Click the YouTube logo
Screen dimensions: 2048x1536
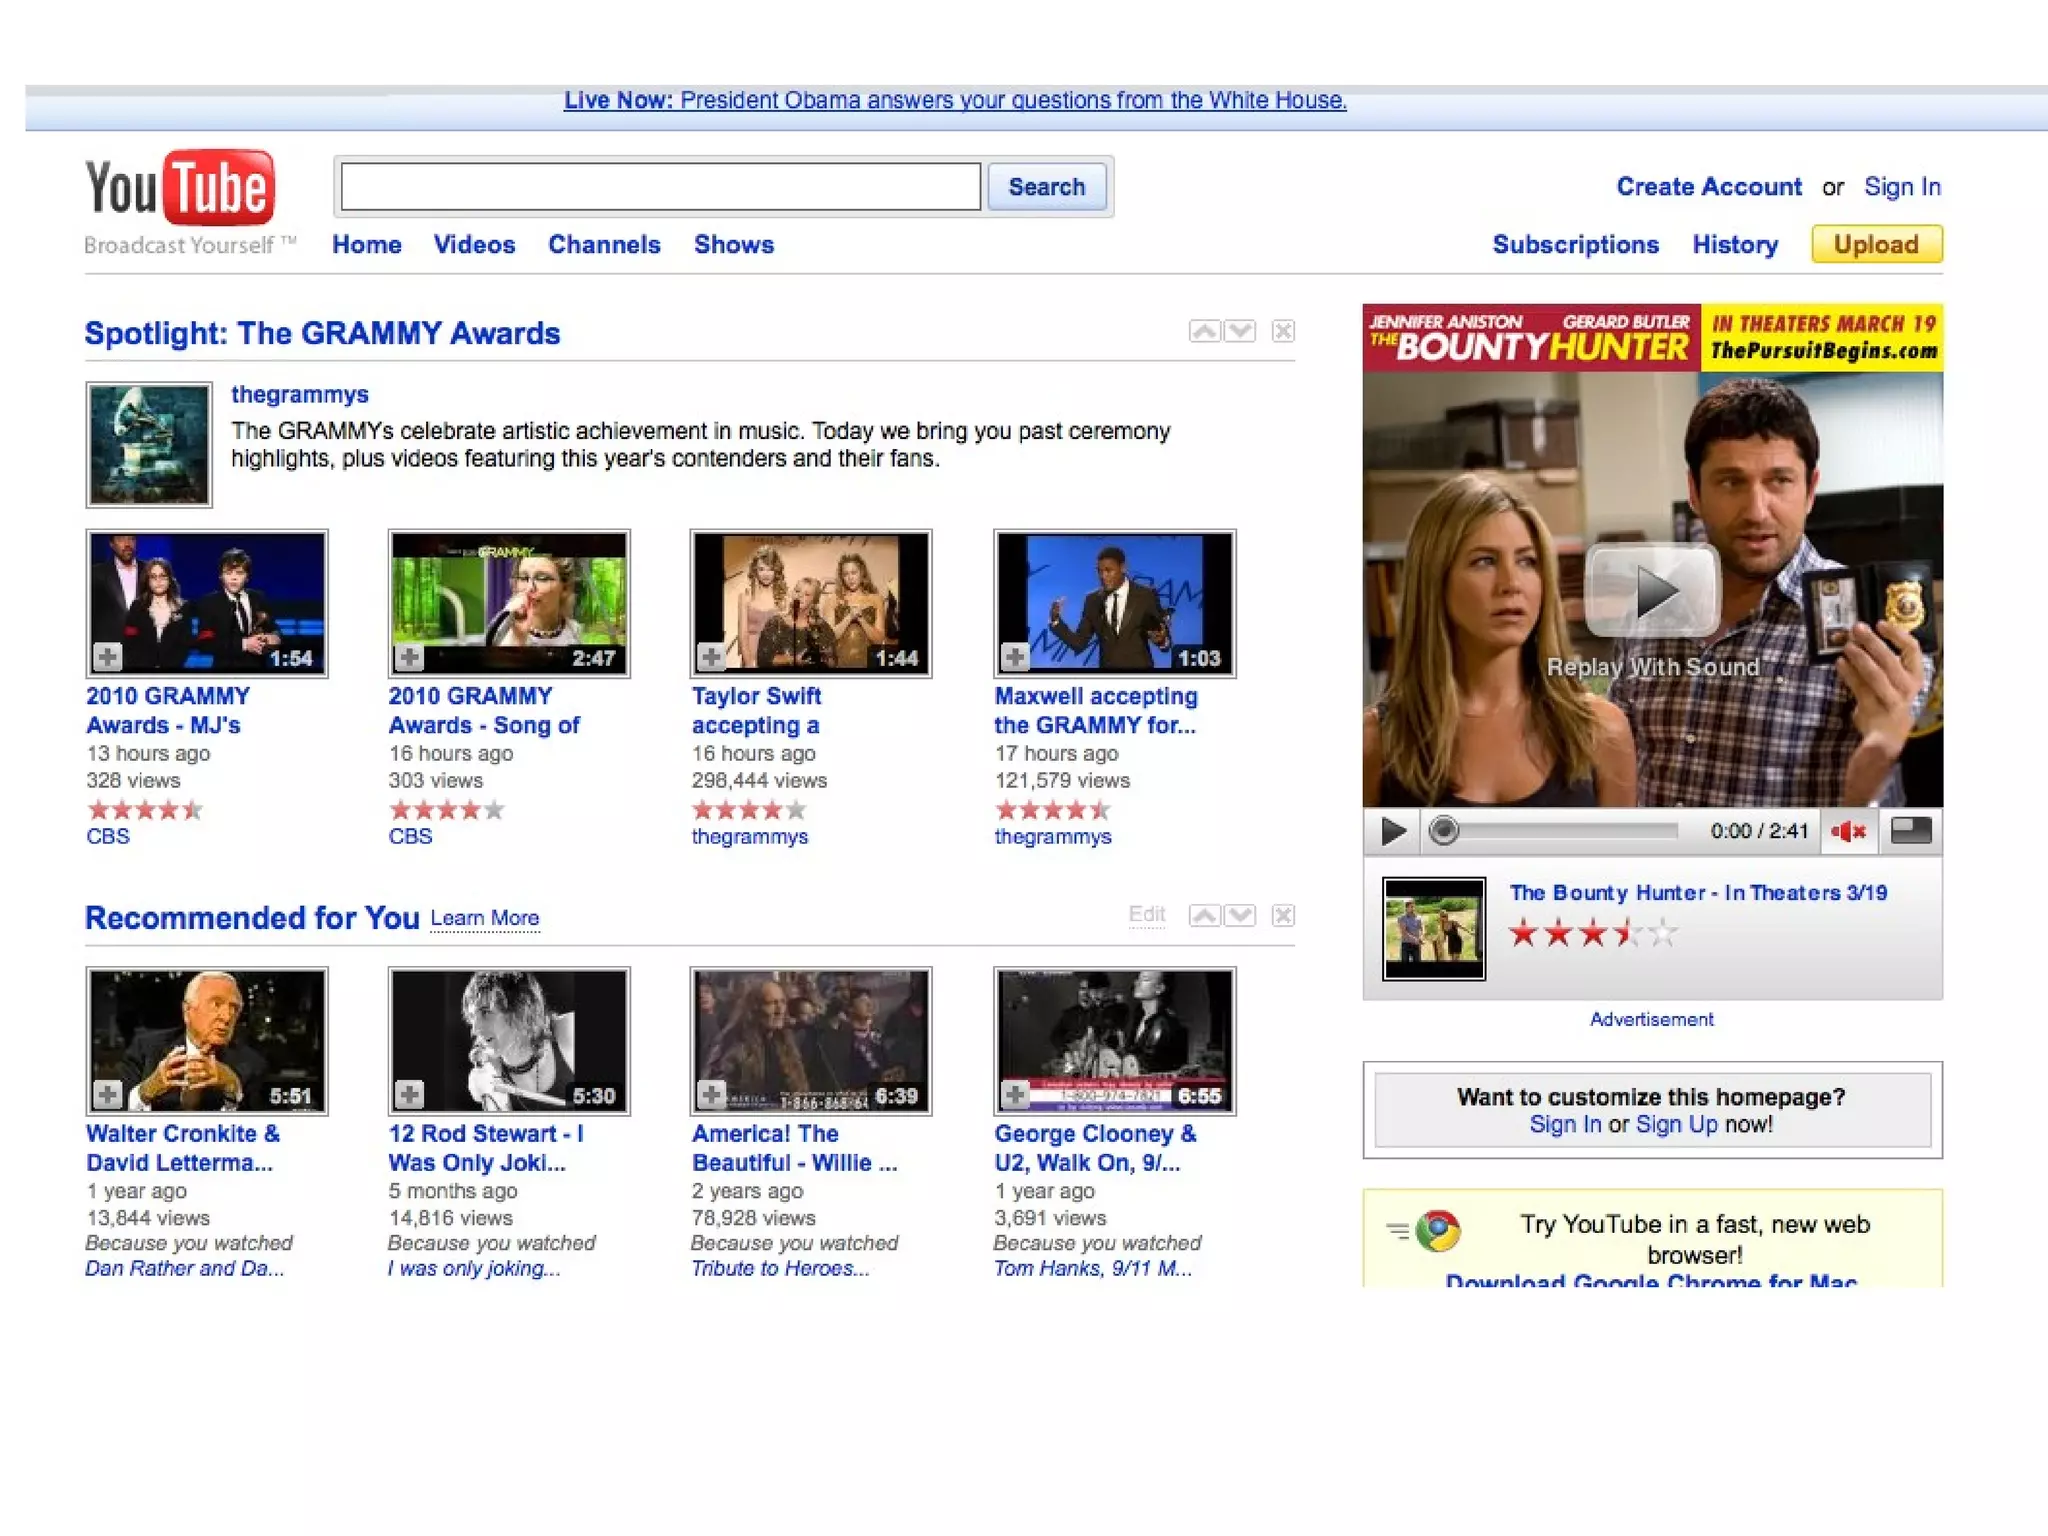pos(180,188)
